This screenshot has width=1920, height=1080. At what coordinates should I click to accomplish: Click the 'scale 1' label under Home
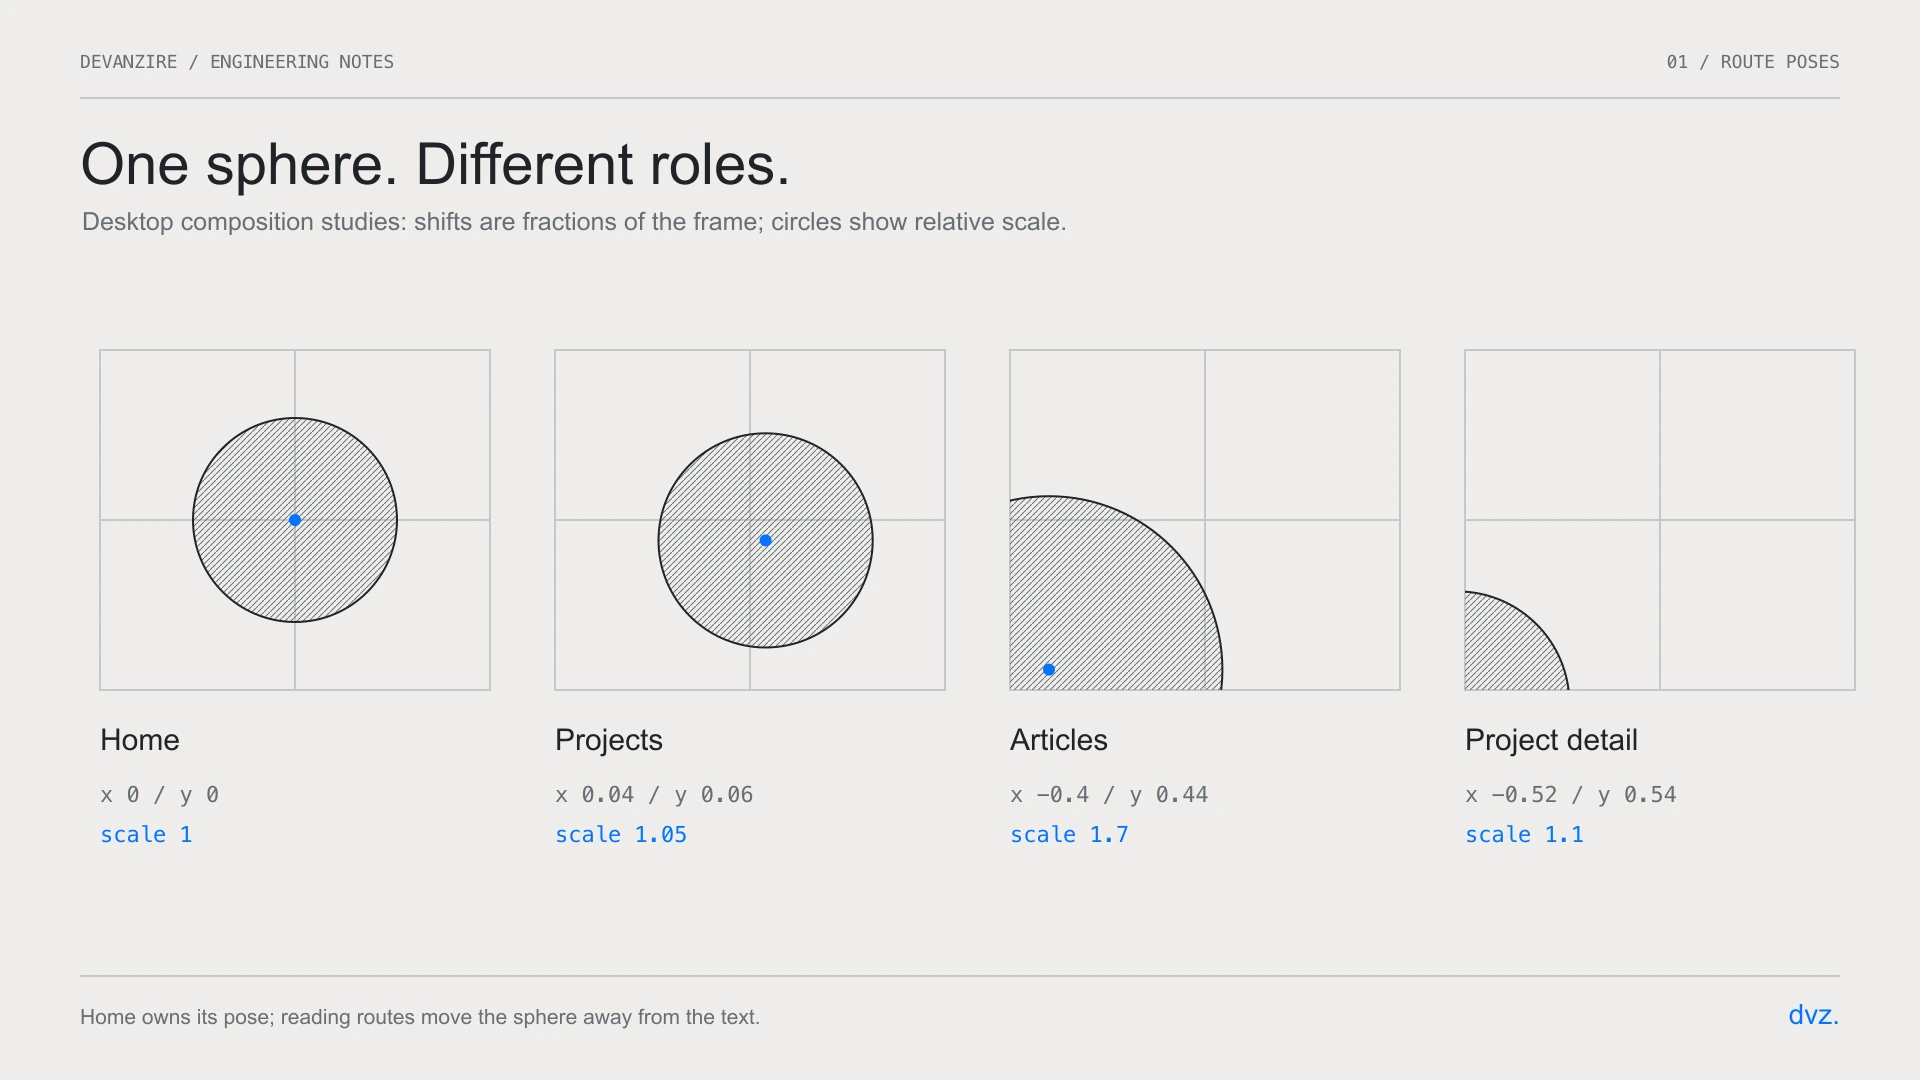146,835
